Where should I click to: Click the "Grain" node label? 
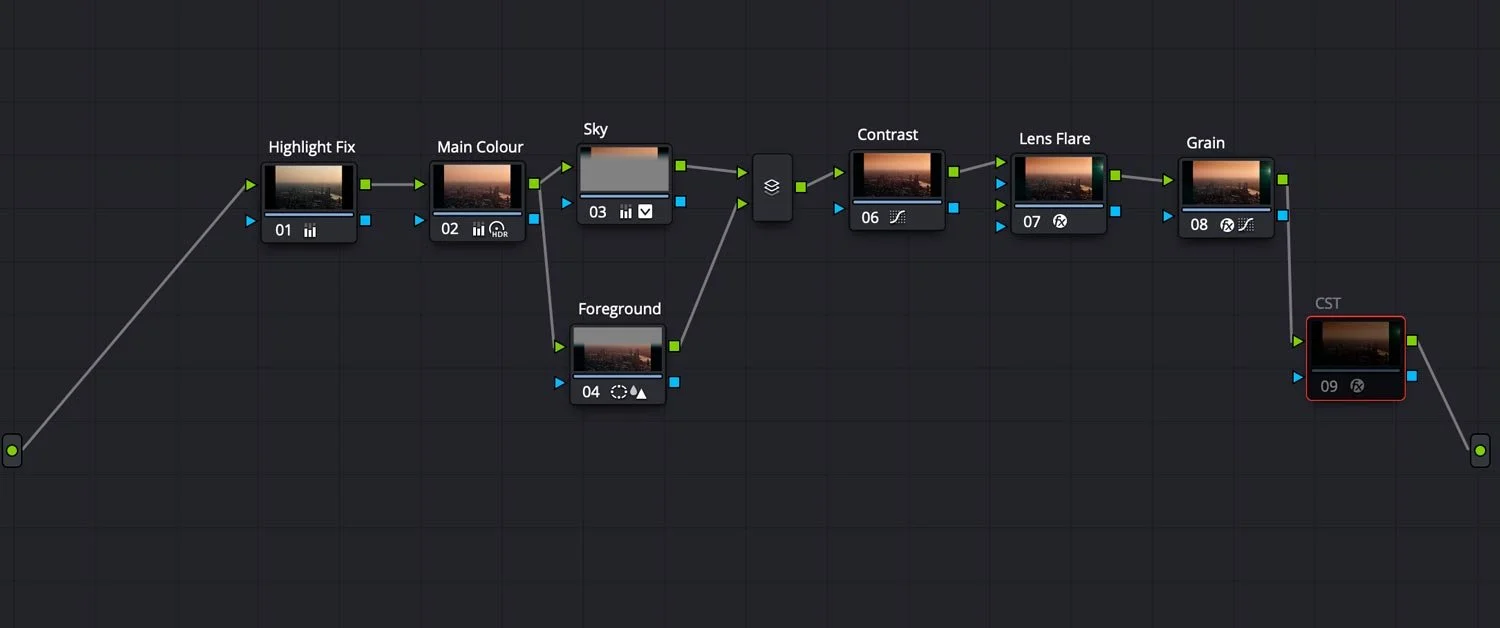tap(1206, 143)
